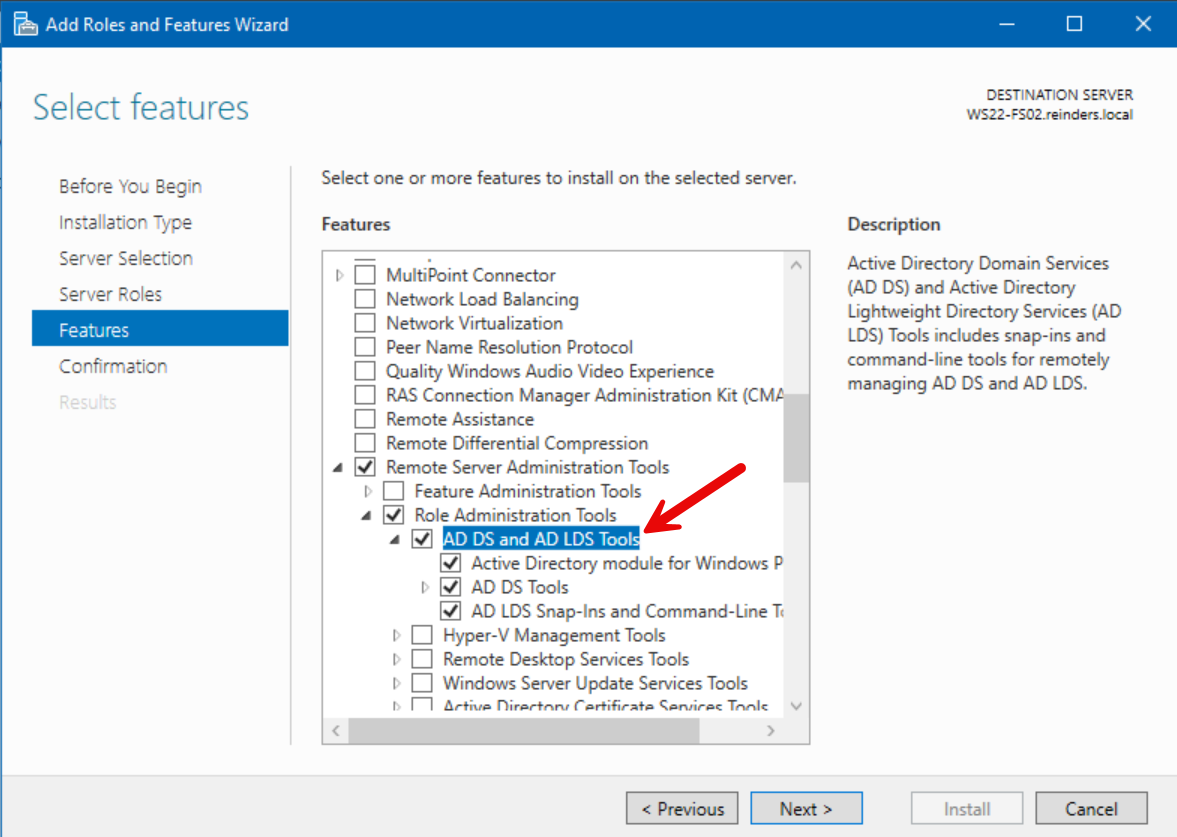The height and width of the screenshot is (837, 1177).
Task: Enable Remote Assistance feature
Action: [x=365, y=418]
